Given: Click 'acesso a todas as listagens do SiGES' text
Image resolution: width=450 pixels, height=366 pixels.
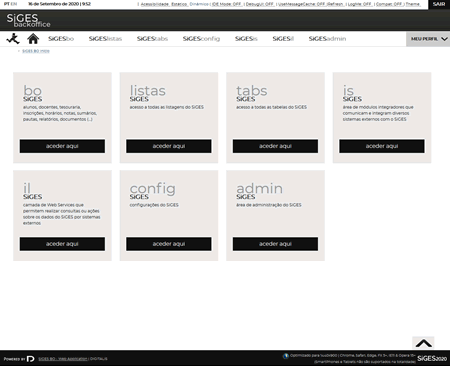Looking at the screenshot, I should (x=167, y=107).
